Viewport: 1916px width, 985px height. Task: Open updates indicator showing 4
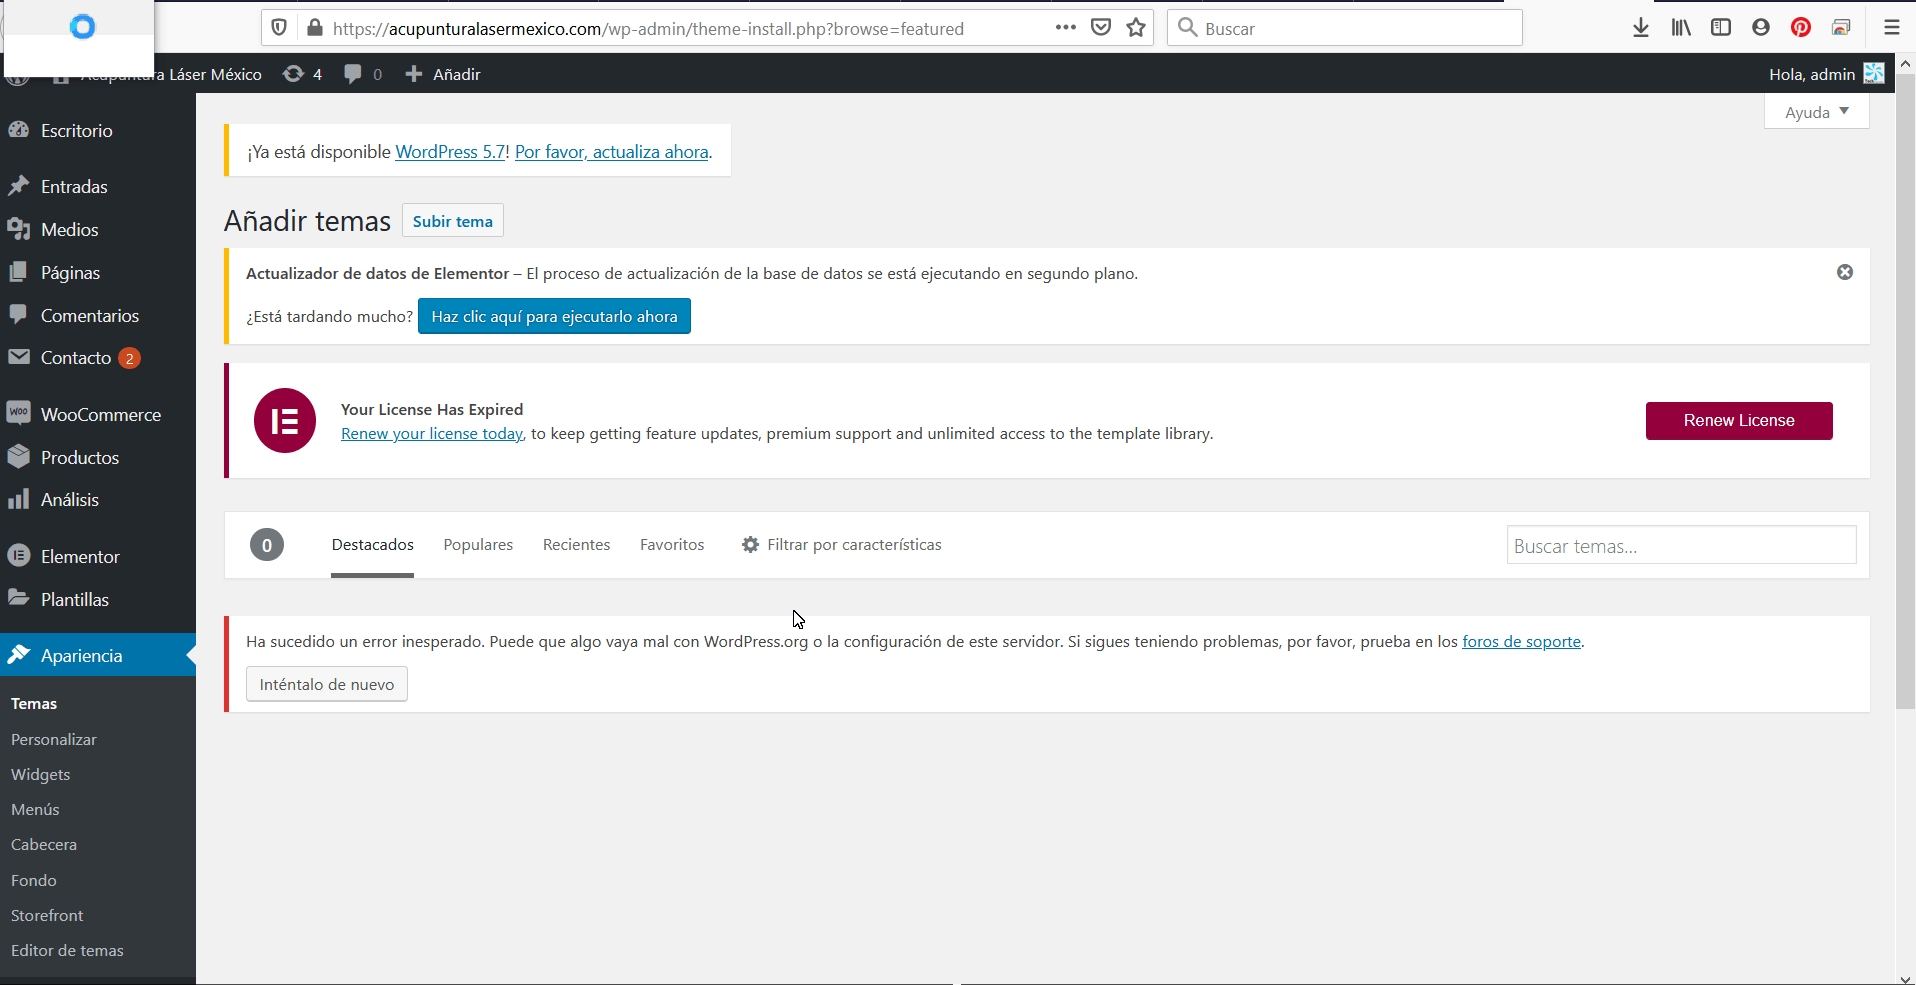tap(302, 74)
